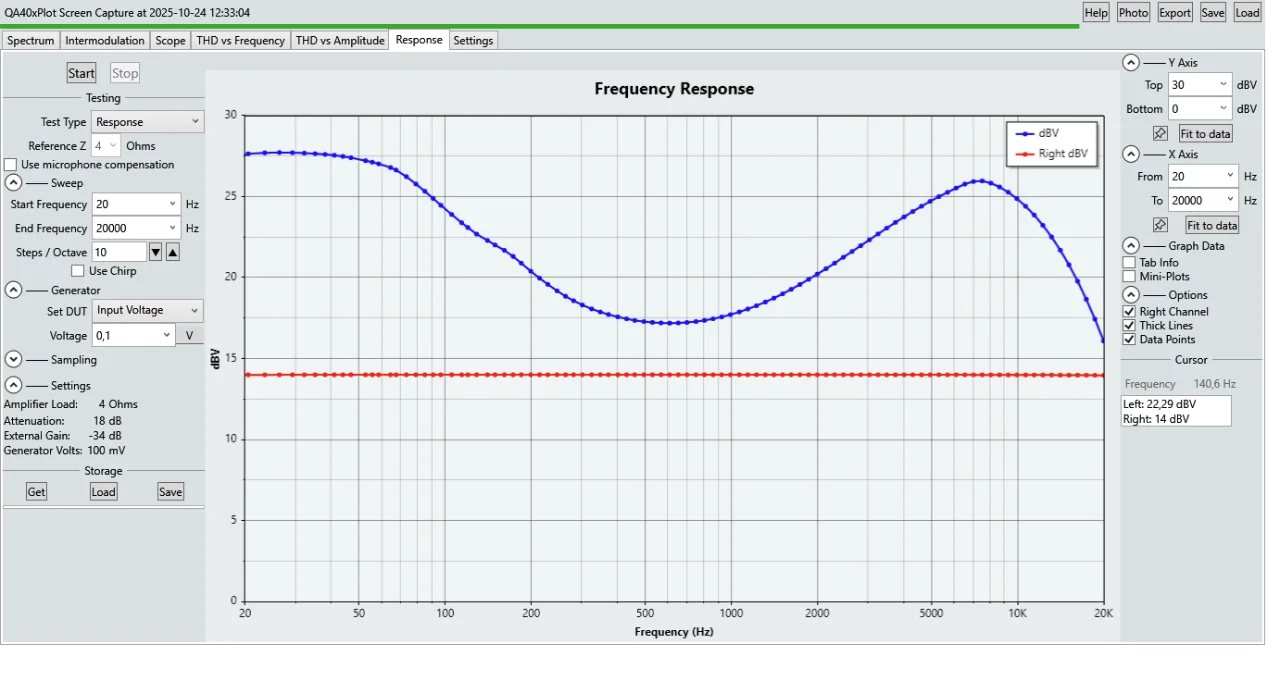This screenshot has height=681, width=1280.
Task: Enable the Use Chirp option
Action: tap(77, 270)
